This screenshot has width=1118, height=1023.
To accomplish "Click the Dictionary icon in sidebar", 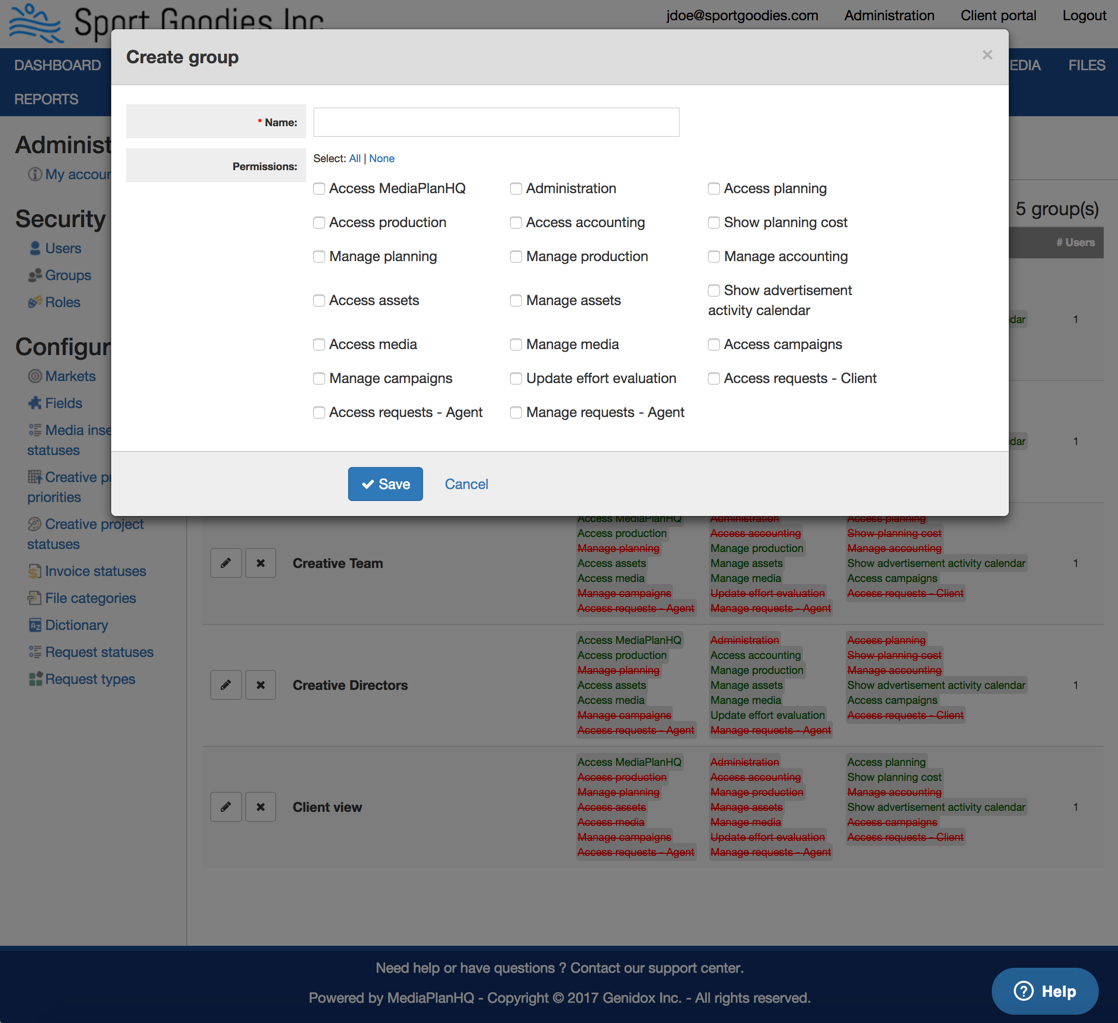I will tap(35, 625).
